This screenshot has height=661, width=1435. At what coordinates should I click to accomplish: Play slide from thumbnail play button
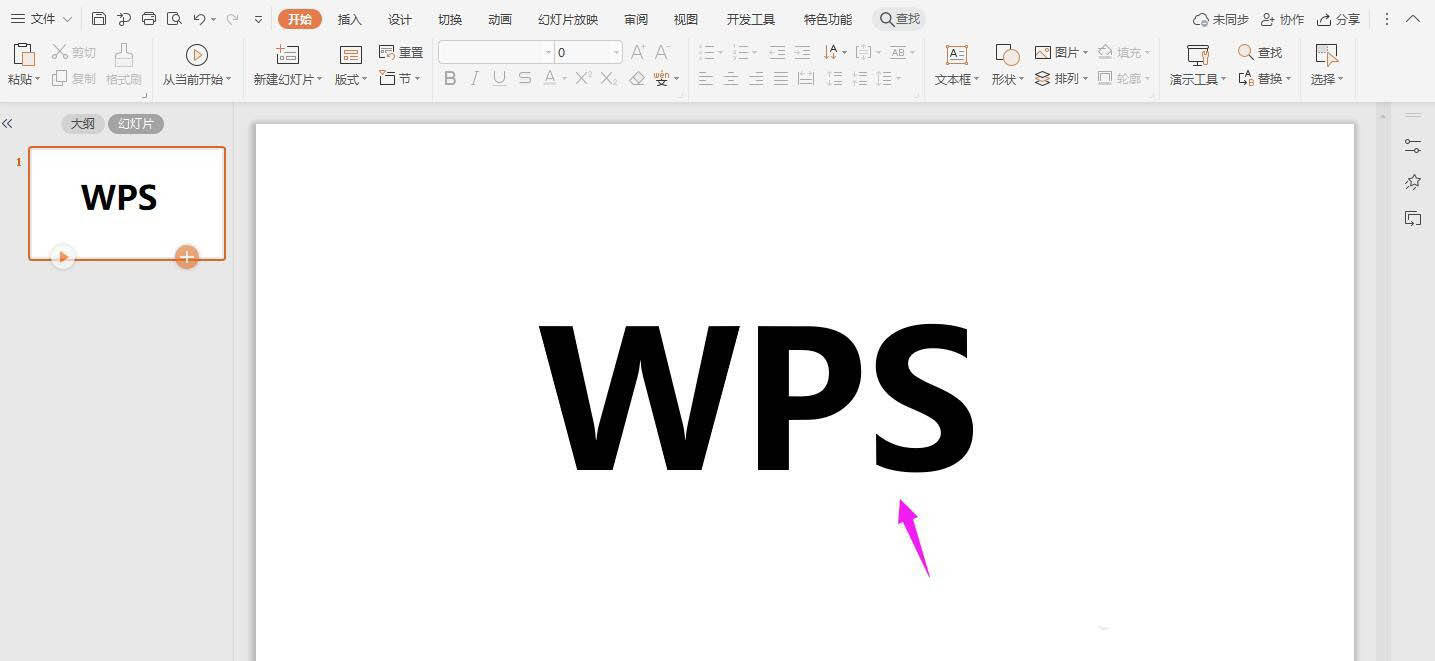[63, 257]
